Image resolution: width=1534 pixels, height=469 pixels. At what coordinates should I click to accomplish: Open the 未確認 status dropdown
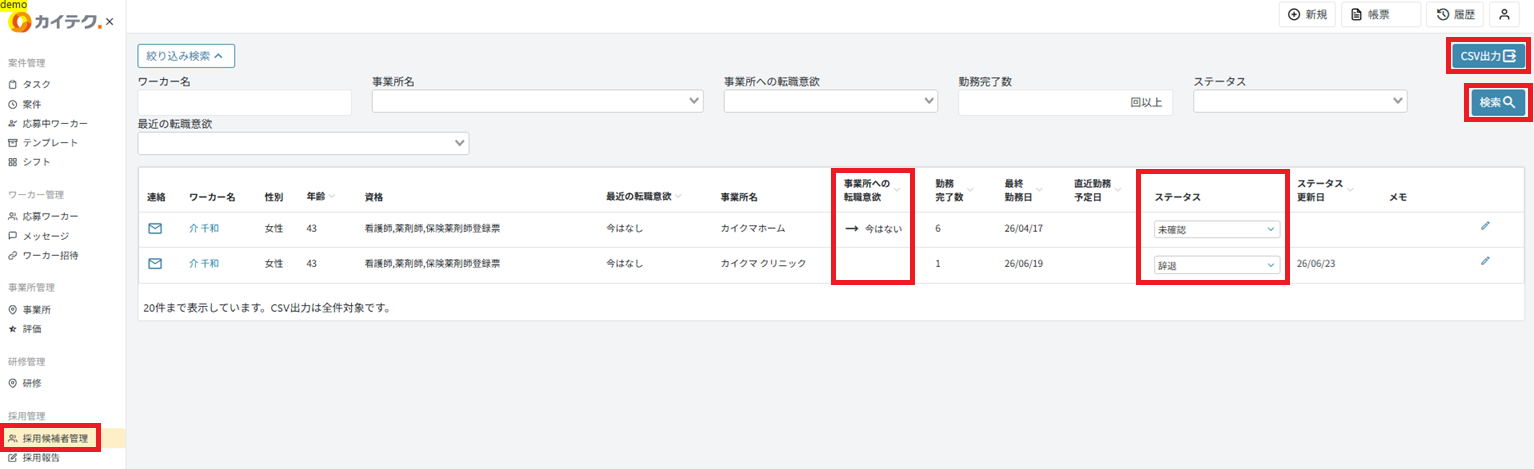[1216, 230]
